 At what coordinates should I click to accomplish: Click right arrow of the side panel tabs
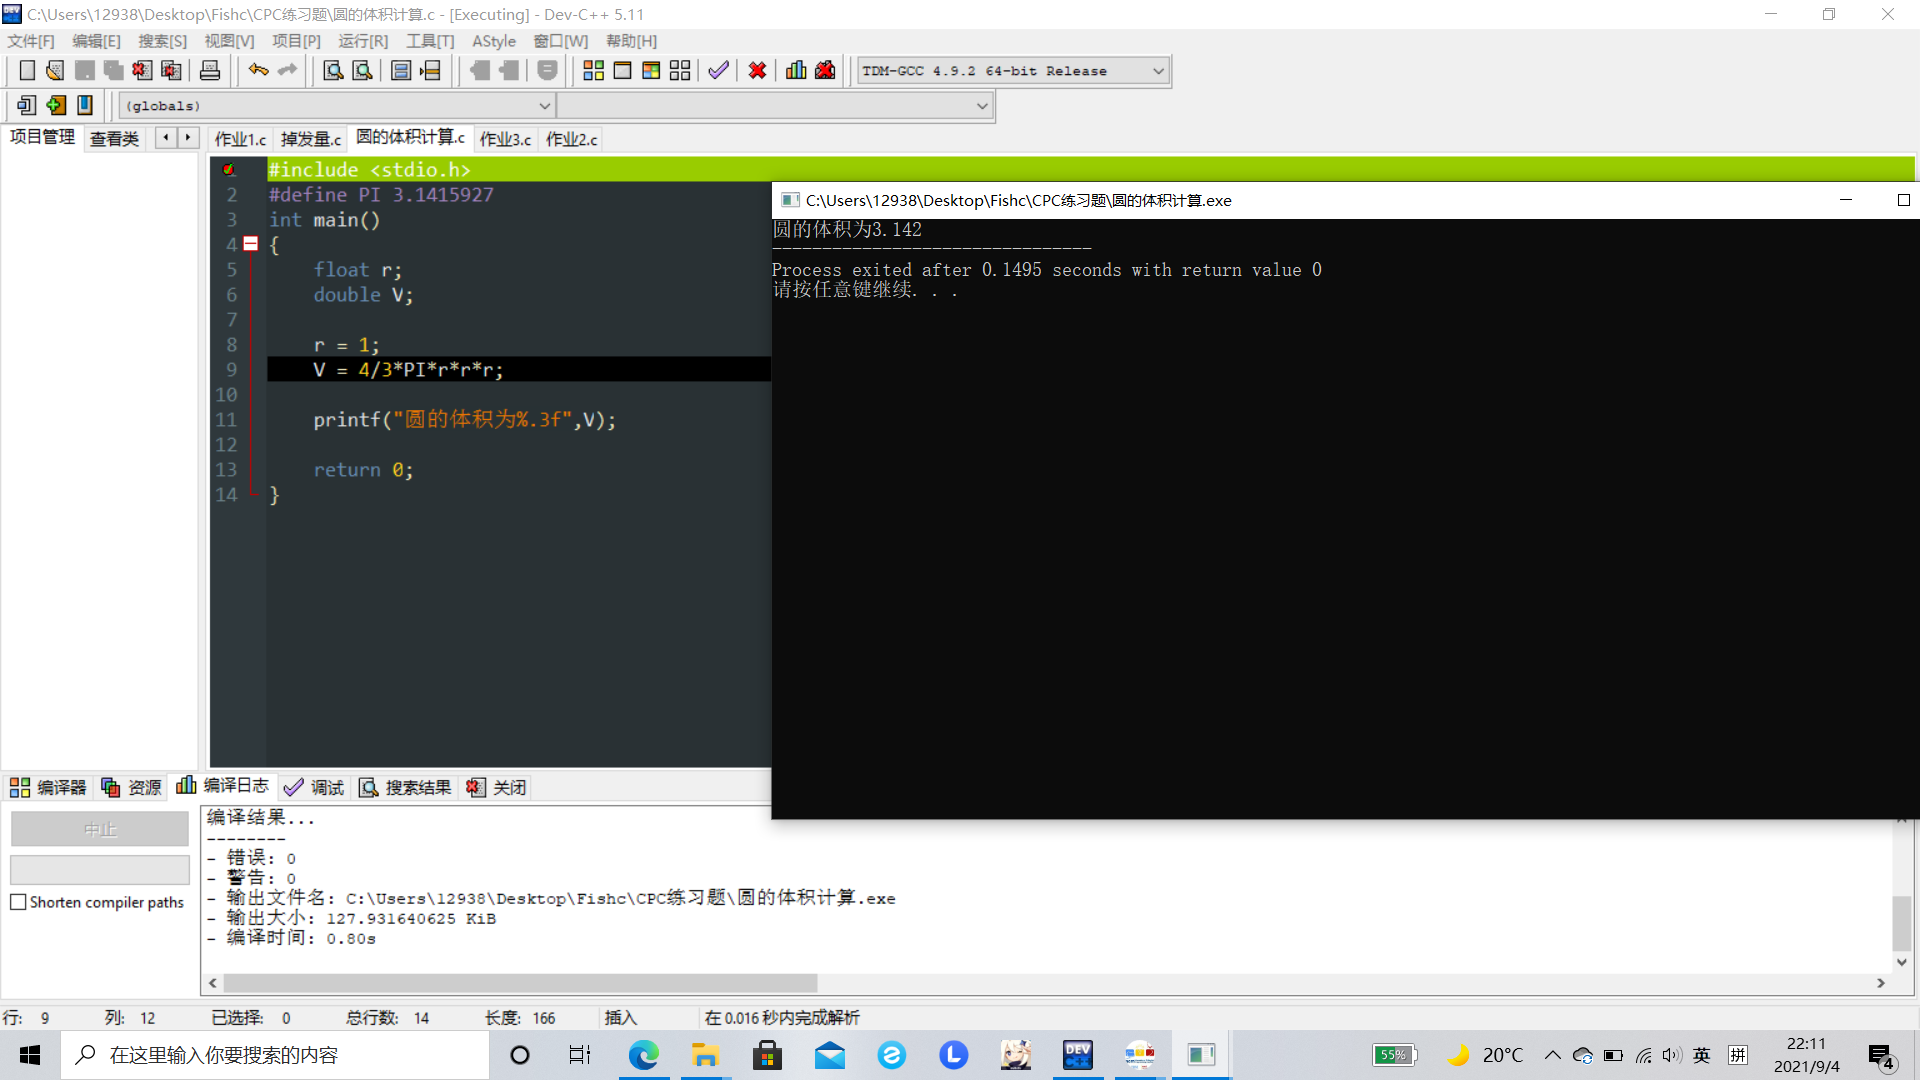pos(188,138)
